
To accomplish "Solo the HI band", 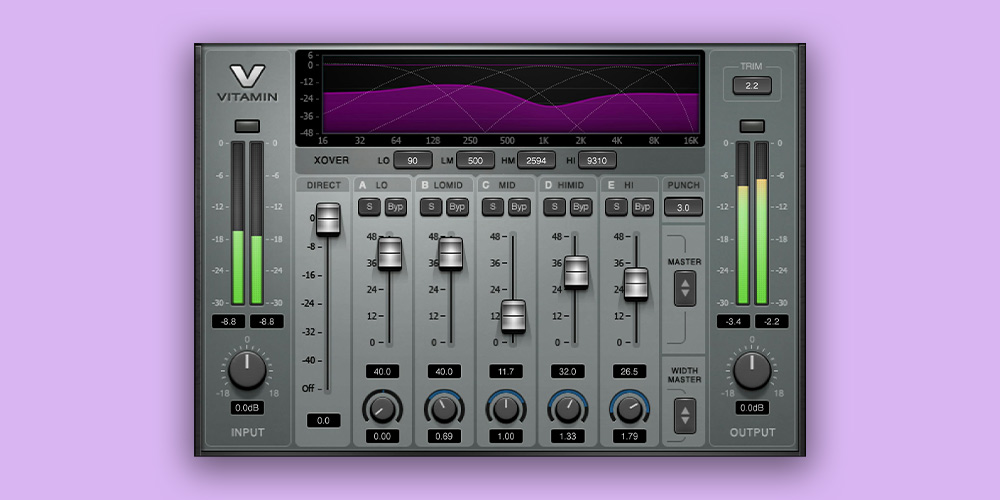I will 617,207.
